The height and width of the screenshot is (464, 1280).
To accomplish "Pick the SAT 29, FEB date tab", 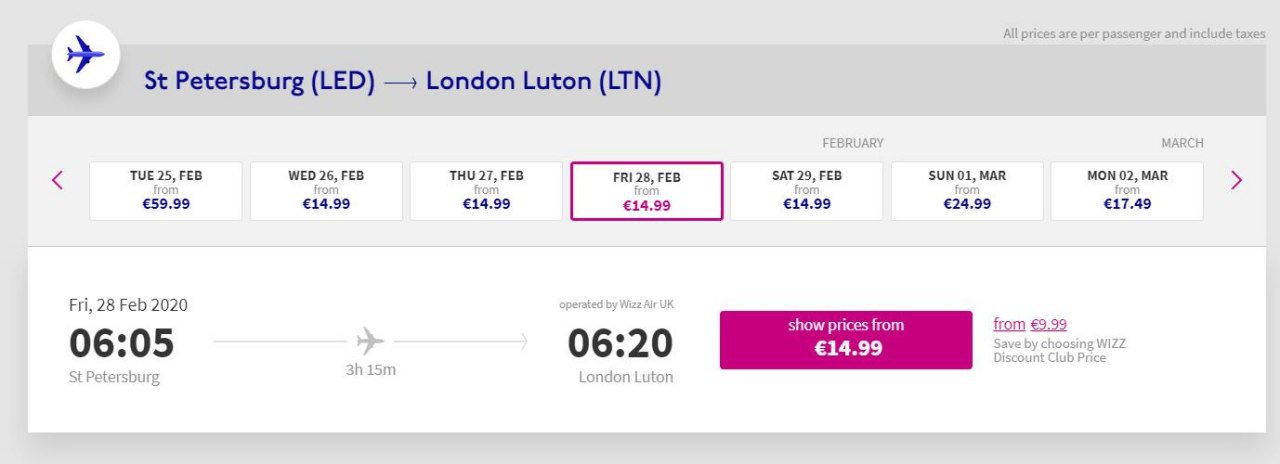I will pyautogui.click(x=806, y=190).
